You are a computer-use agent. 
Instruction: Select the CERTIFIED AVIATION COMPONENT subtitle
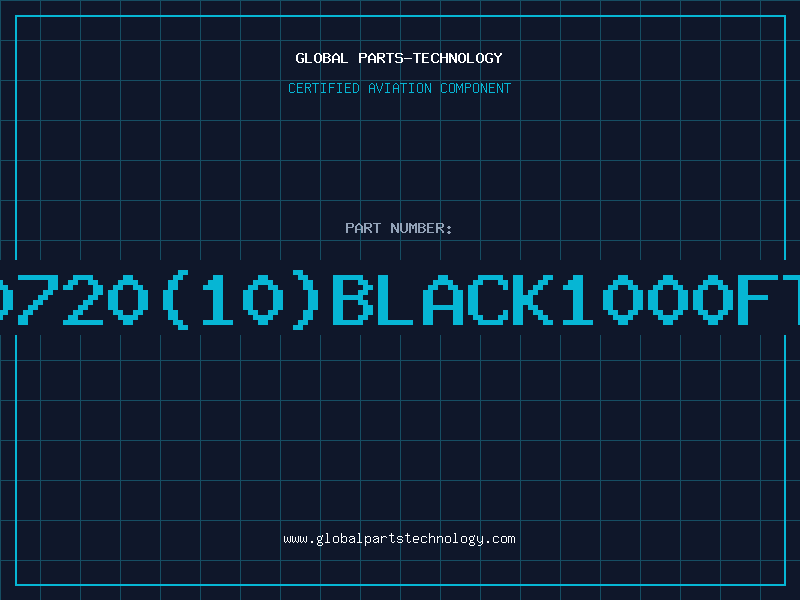click(399, 88)
